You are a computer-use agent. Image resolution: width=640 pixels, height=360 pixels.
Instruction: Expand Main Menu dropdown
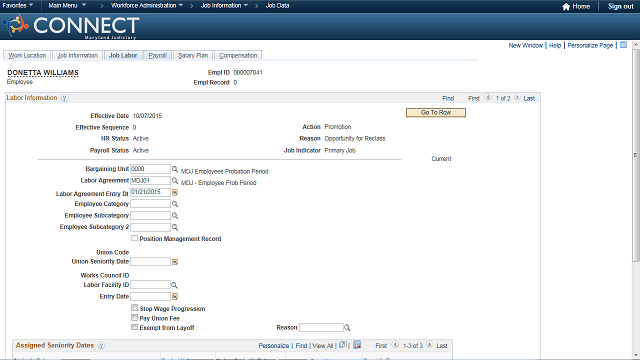(x=67, y=5)
